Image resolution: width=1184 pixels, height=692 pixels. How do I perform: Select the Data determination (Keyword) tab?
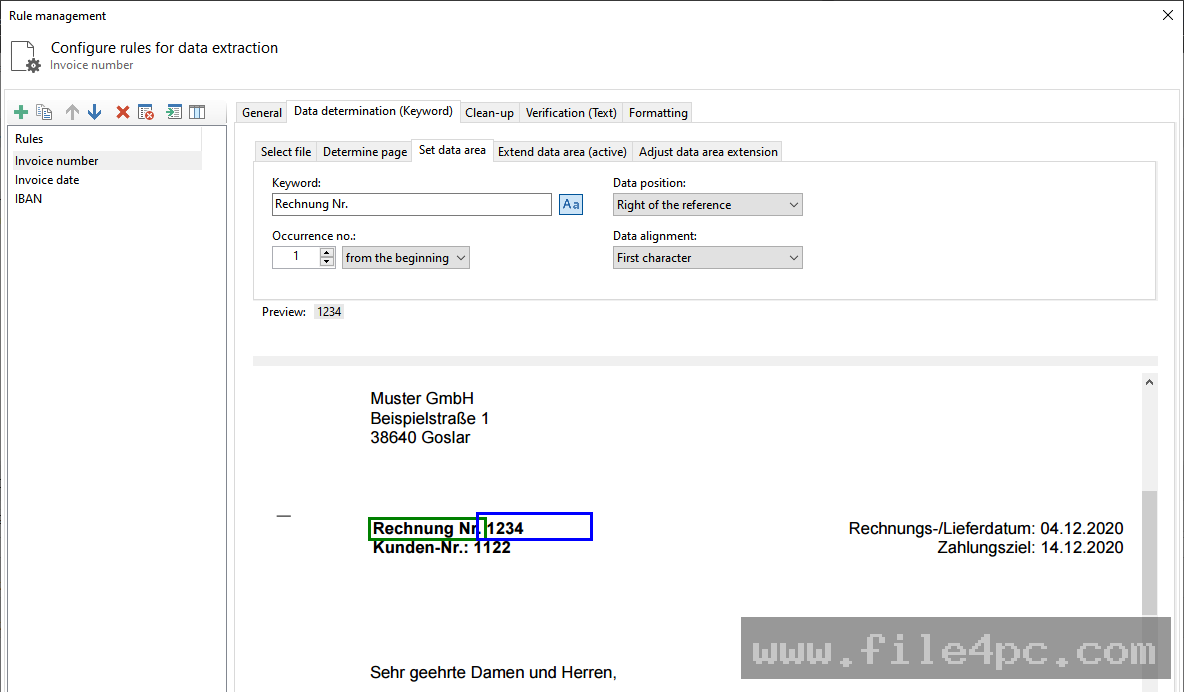(373, 111)
